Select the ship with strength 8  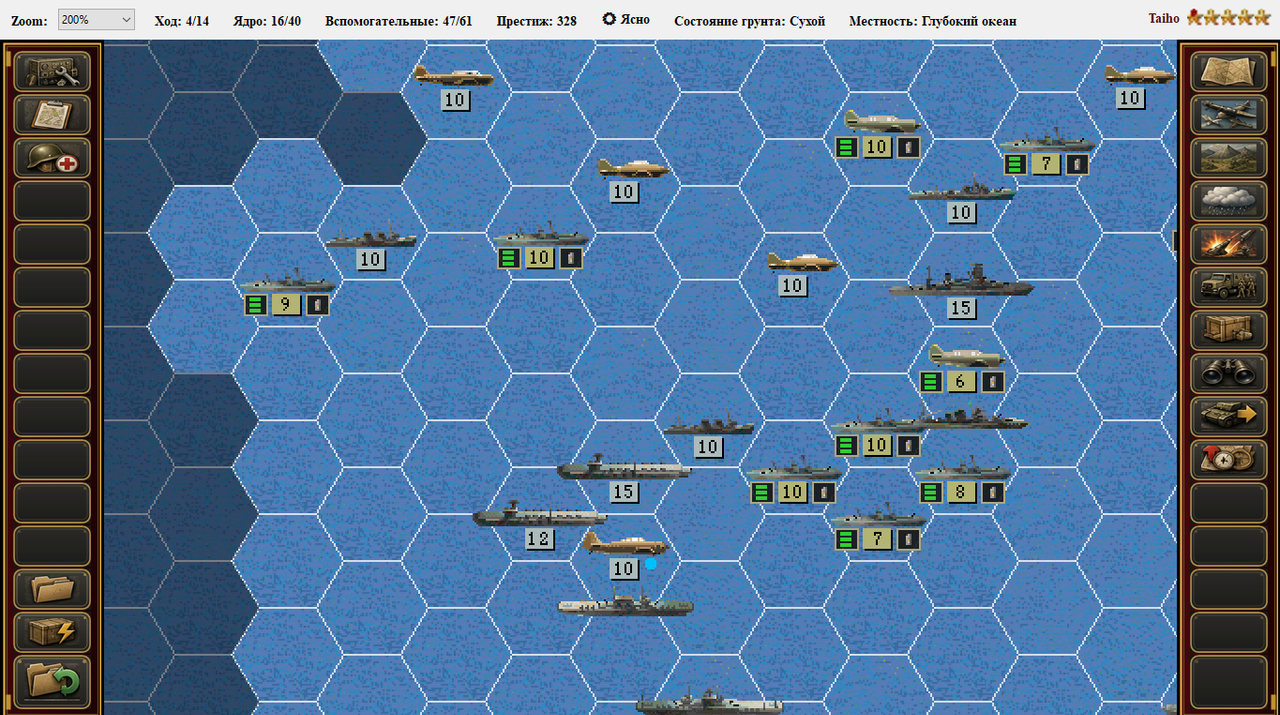tap(962, 469)
